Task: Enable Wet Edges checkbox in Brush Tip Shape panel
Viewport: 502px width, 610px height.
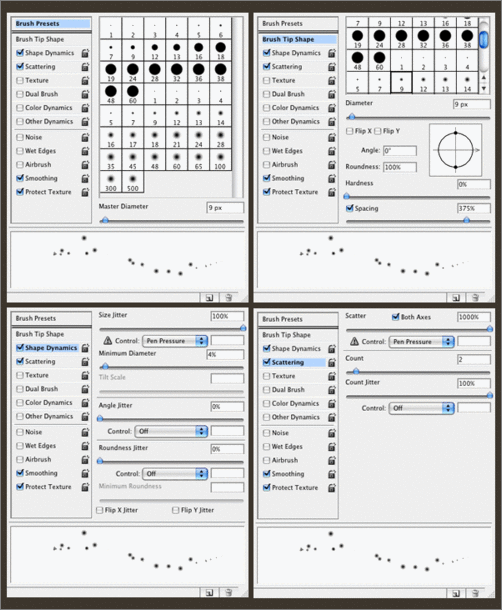Action: [267, 151]
